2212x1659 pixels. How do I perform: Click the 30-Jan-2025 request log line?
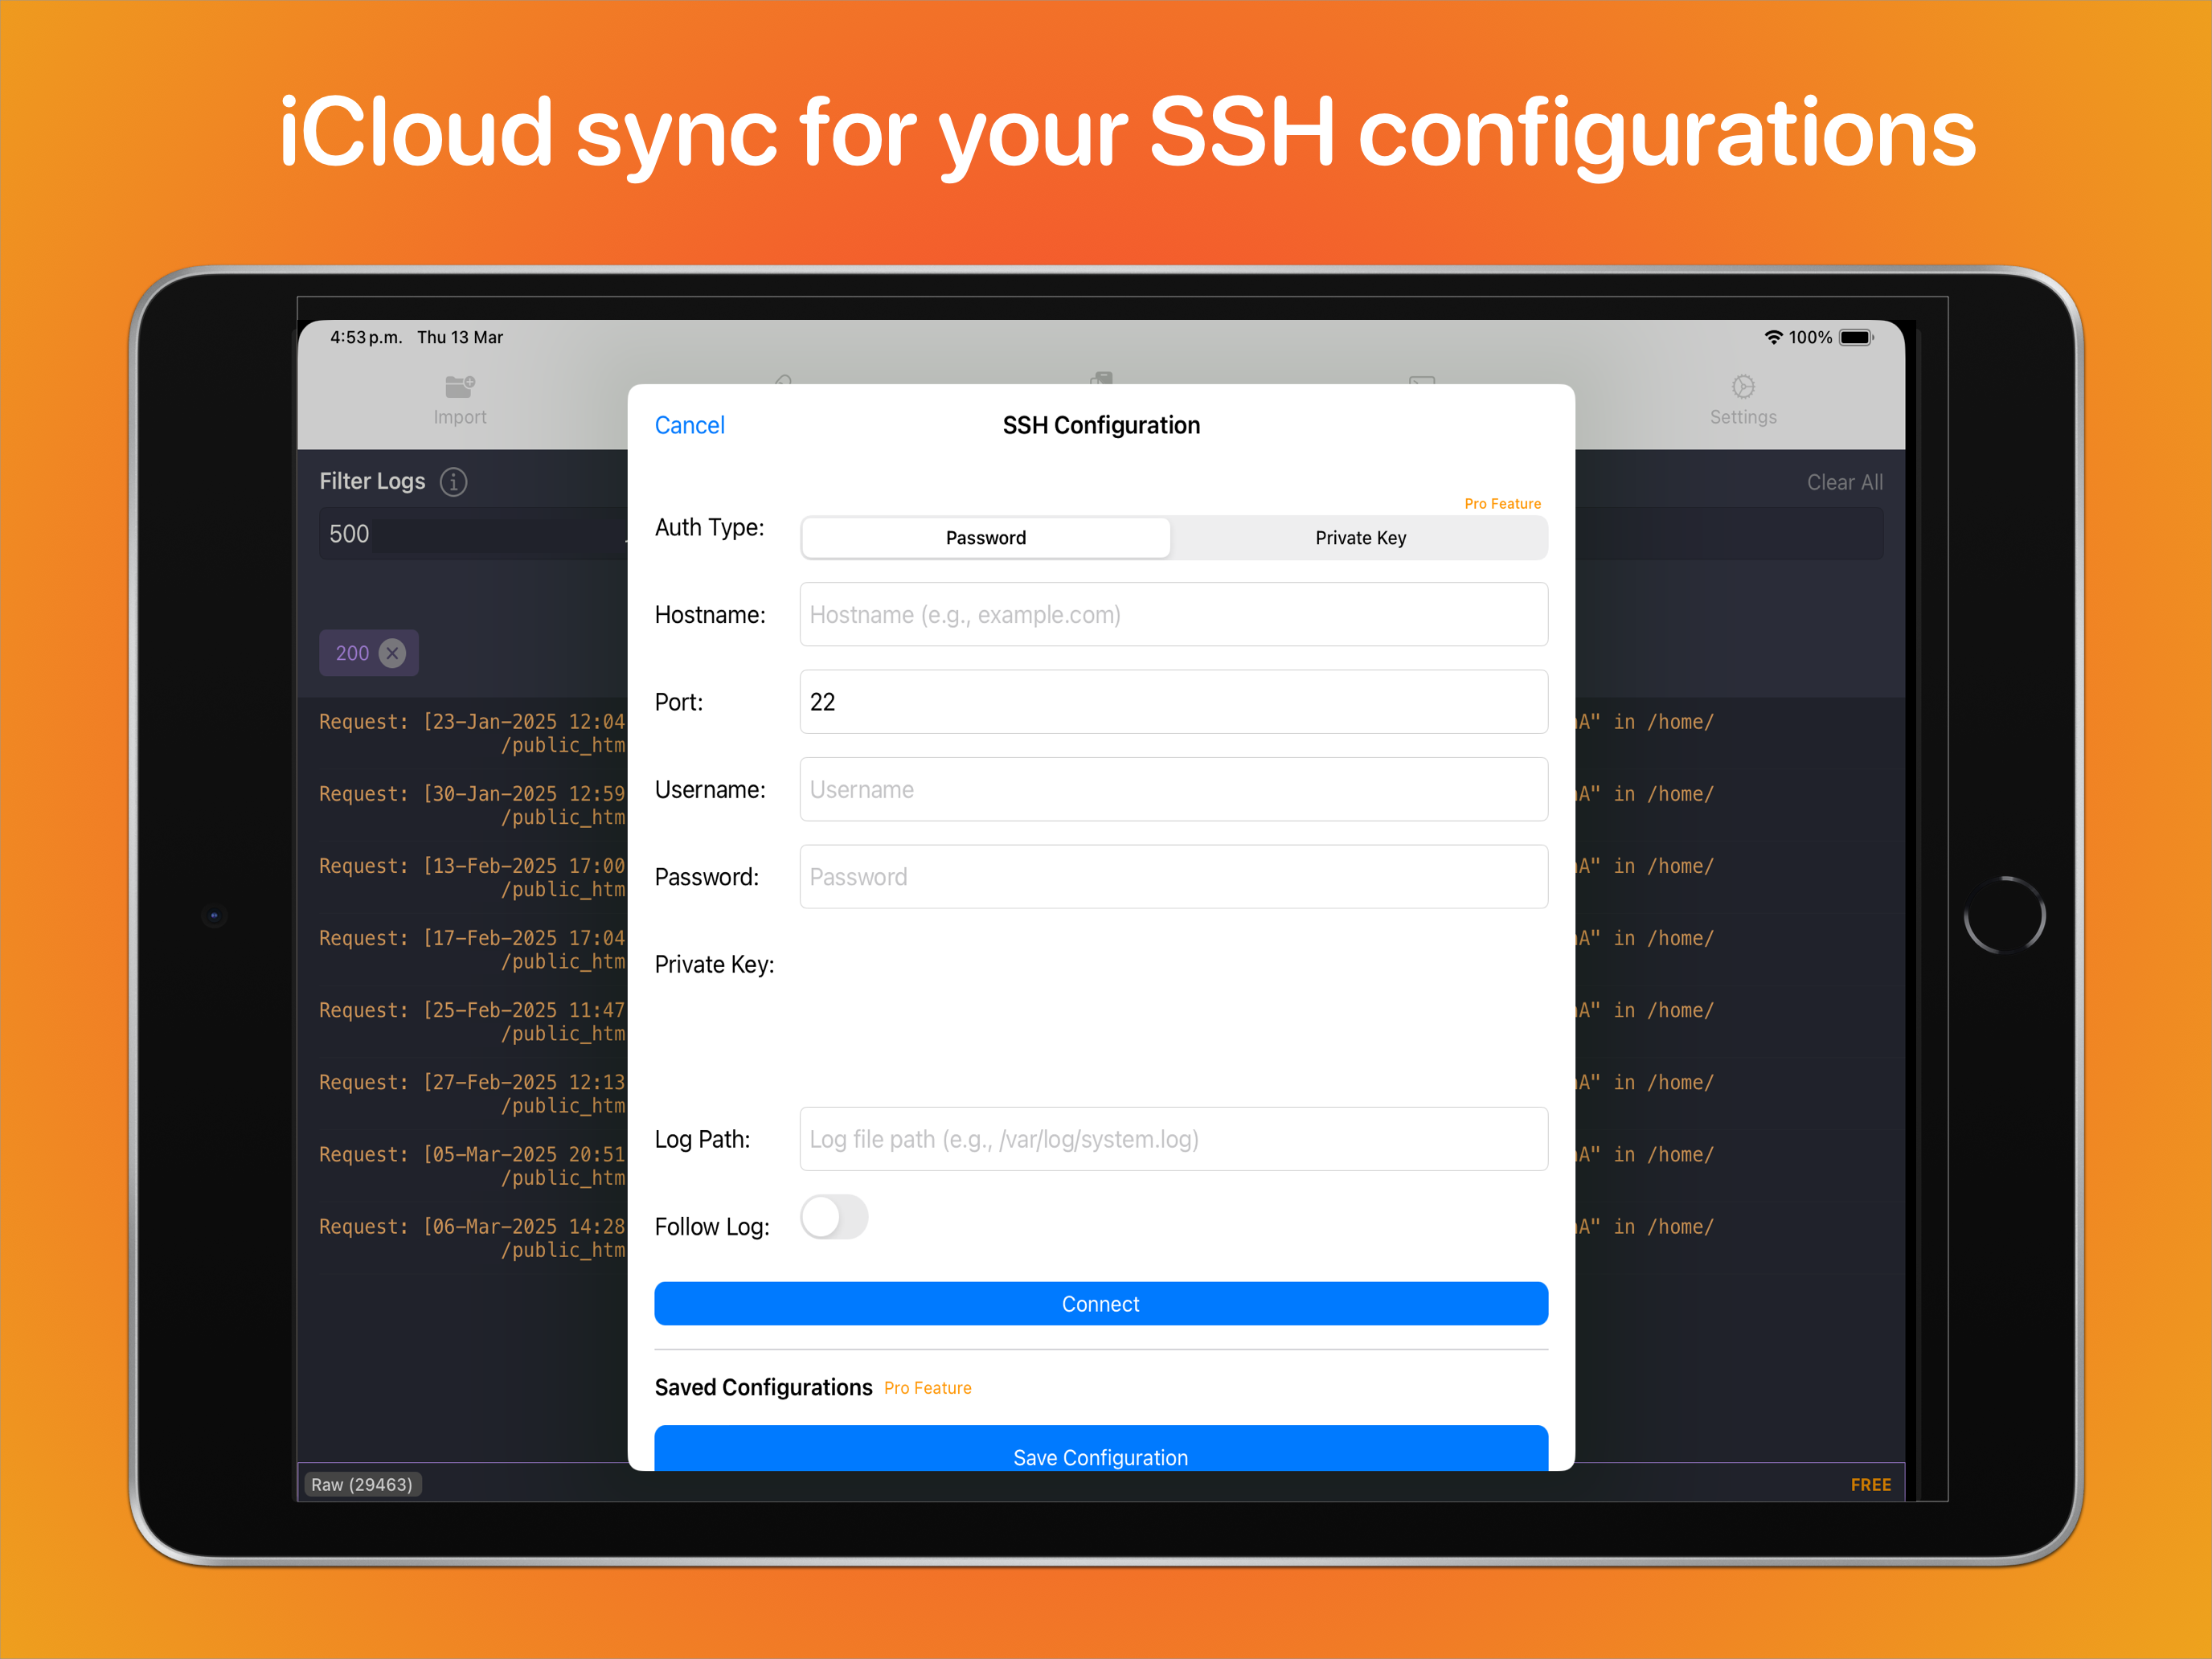pyautogui.click(x=472, y=805)
